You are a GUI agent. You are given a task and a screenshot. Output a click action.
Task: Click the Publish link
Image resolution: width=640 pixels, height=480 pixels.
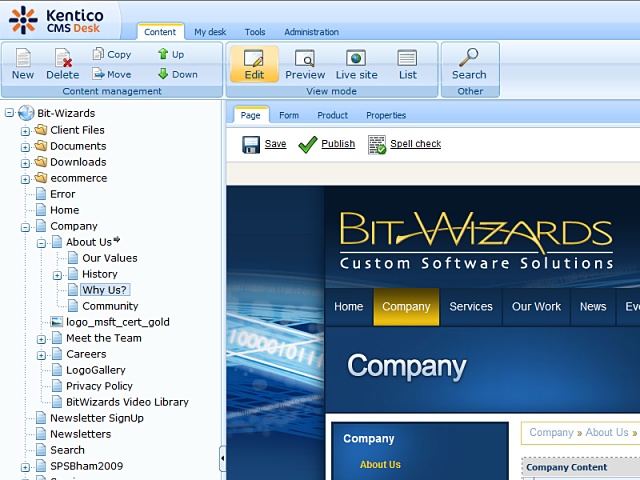tap(338, 144)
